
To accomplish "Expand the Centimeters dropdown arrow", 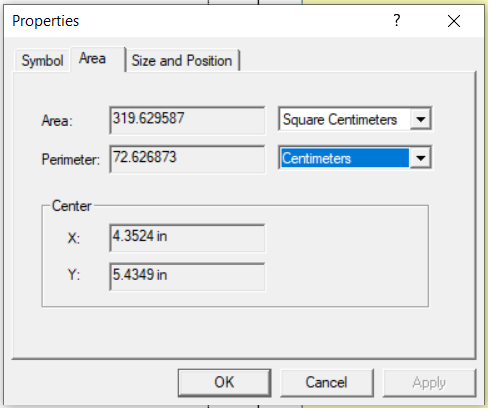I will pos(421,158).
